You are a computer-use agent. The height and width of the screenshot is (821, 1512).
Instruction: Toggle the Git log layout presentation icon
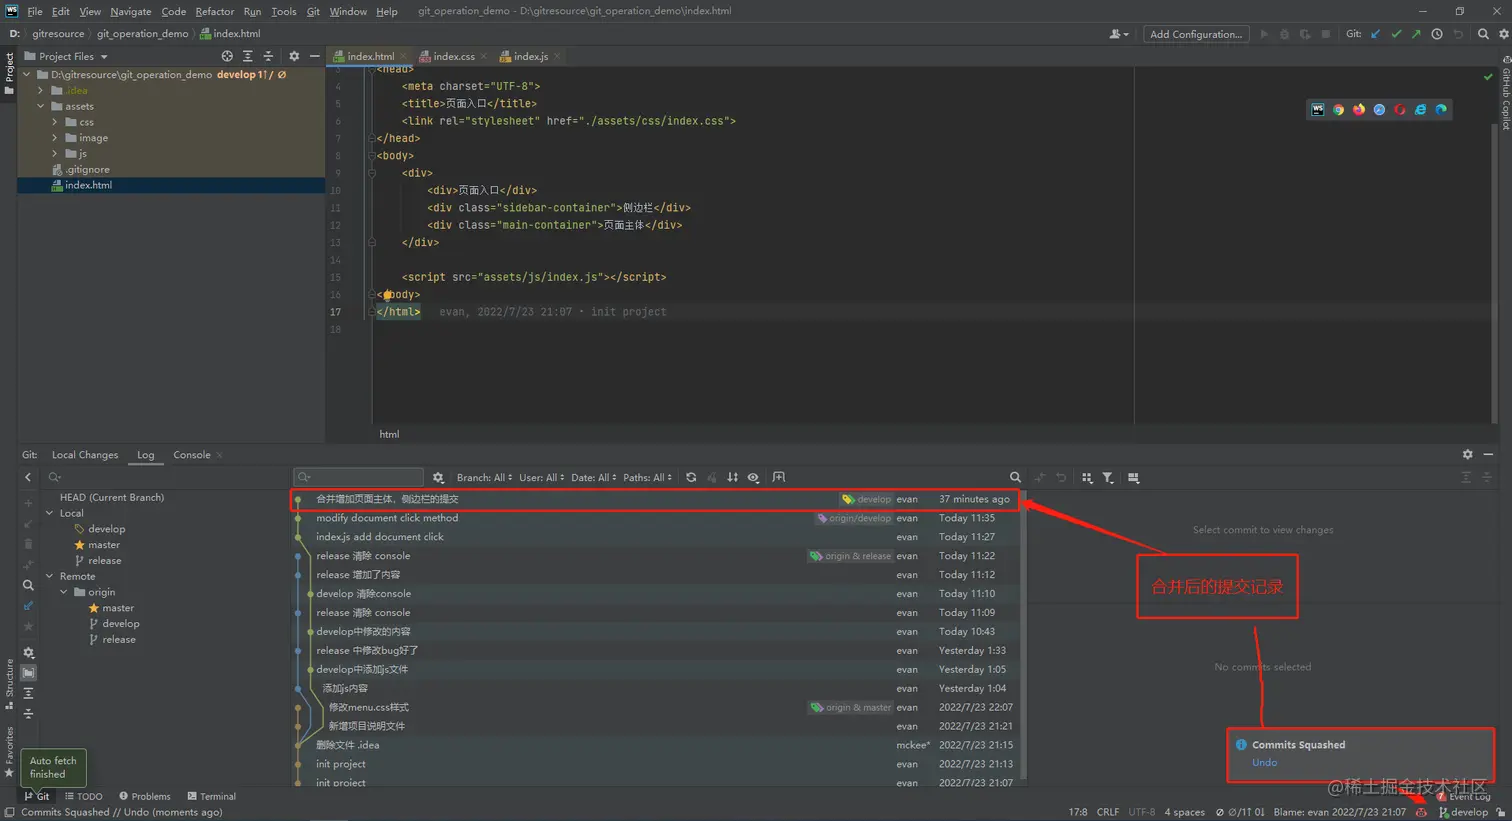pyautogui.click(x=1133, y=477)
